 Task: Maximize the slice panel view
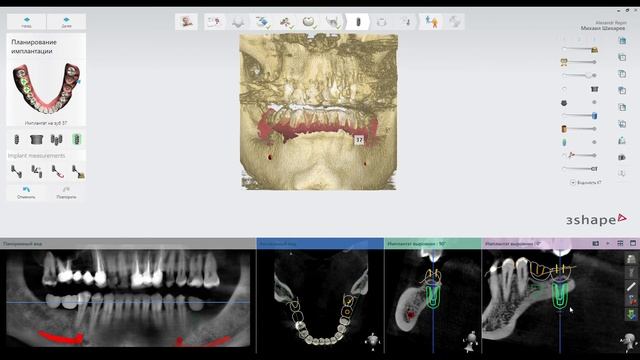pyautogui.click(x=633, y=243)
